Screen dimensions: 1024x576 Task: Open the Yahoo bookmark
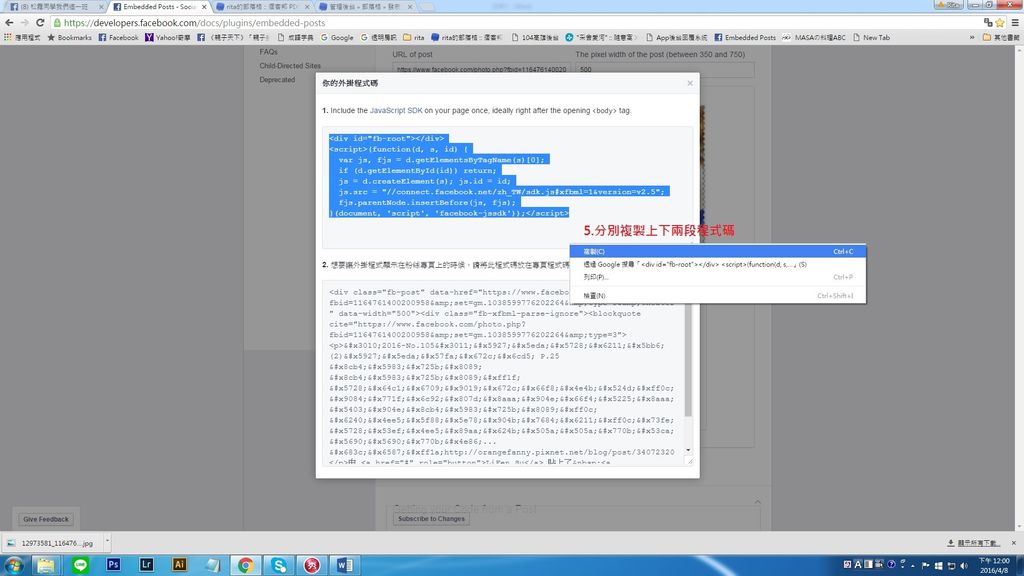click(x=168, y=38)
